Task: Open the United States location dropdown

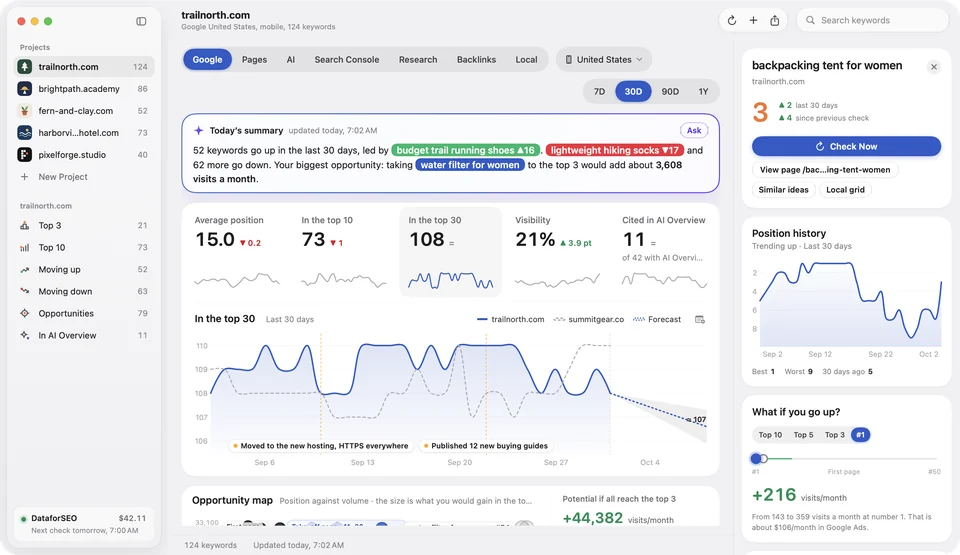Action: [x=604, y=59]
